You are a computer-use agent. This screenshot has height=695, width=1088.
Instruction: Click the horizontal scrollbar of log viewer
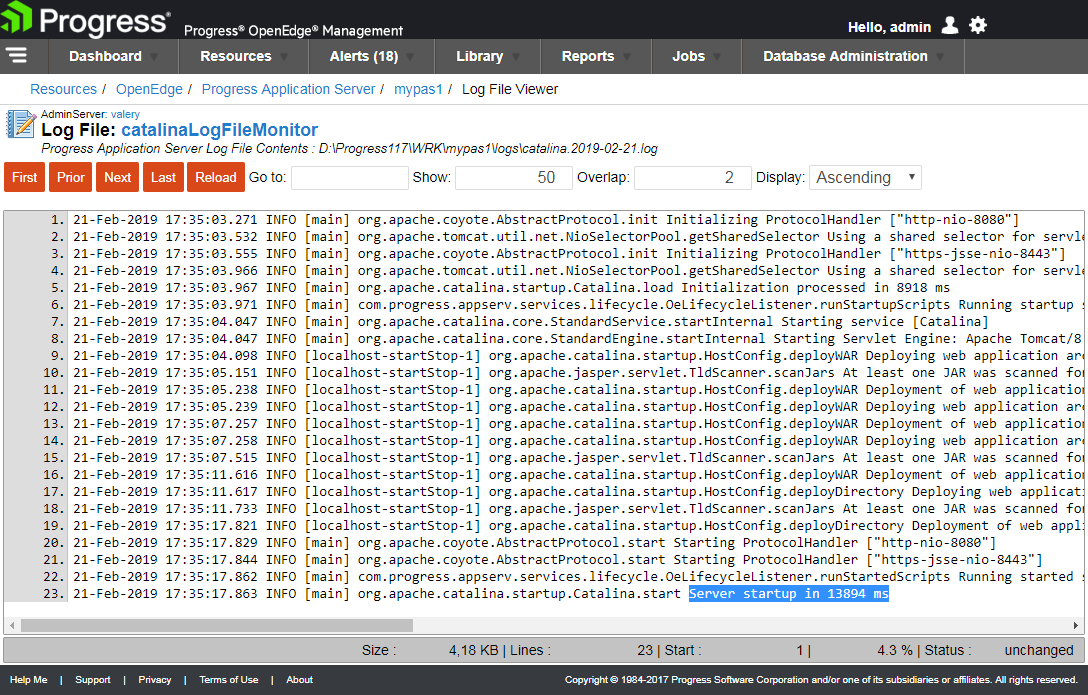click(x=216, y=625)
